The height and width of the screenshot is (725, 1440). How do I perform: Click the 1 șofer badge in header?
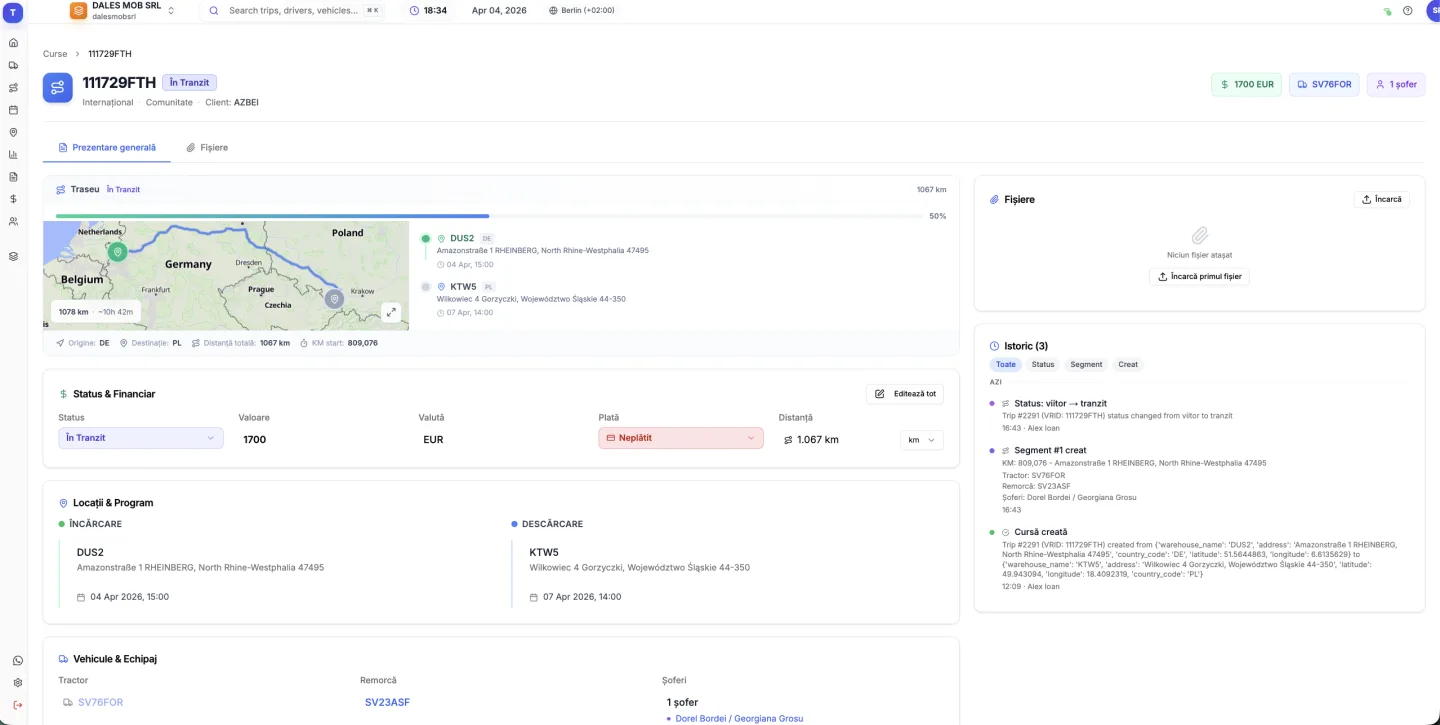[1396, 84]
